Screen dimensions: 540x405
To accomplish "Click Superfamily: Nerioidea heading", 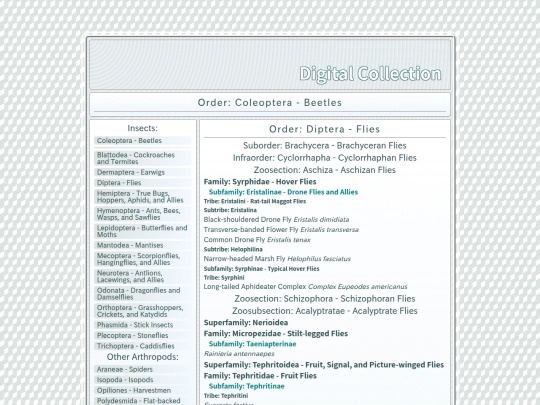I will tap(246, 323).
